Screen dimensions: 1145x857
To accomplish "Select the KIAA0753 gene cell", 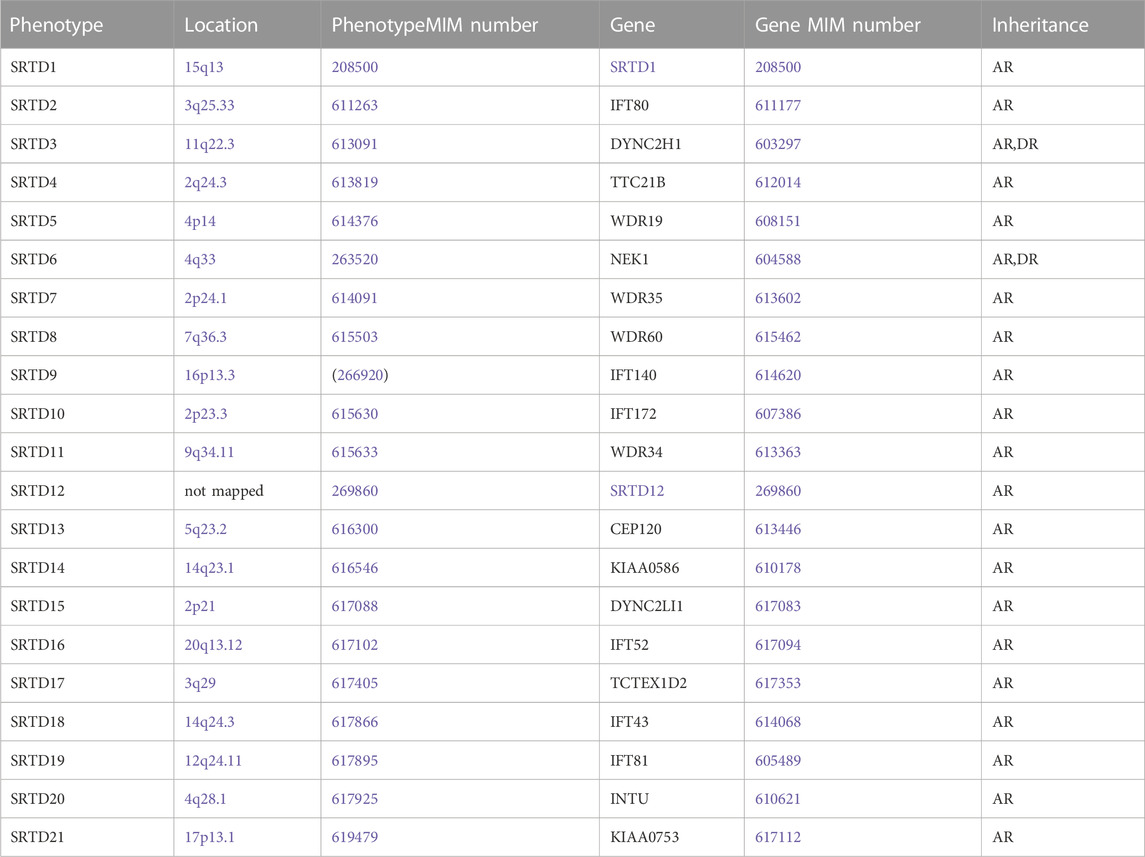I will (672, 837).
